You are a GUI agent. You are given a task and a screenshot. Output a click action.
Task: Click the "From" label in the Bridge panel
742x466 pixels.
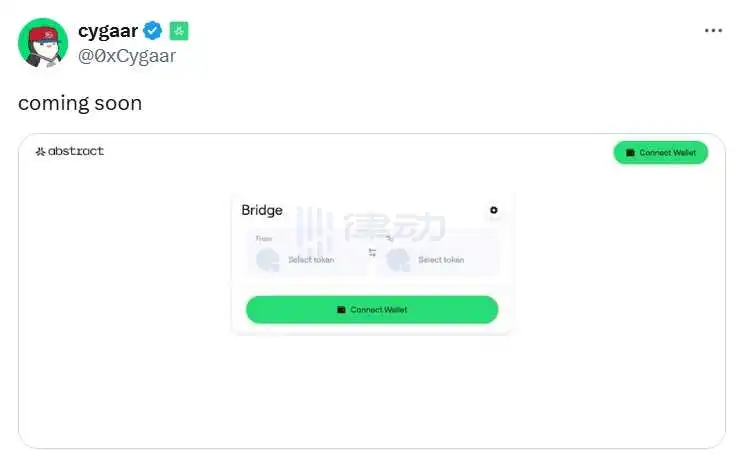(x=264, y=239)
